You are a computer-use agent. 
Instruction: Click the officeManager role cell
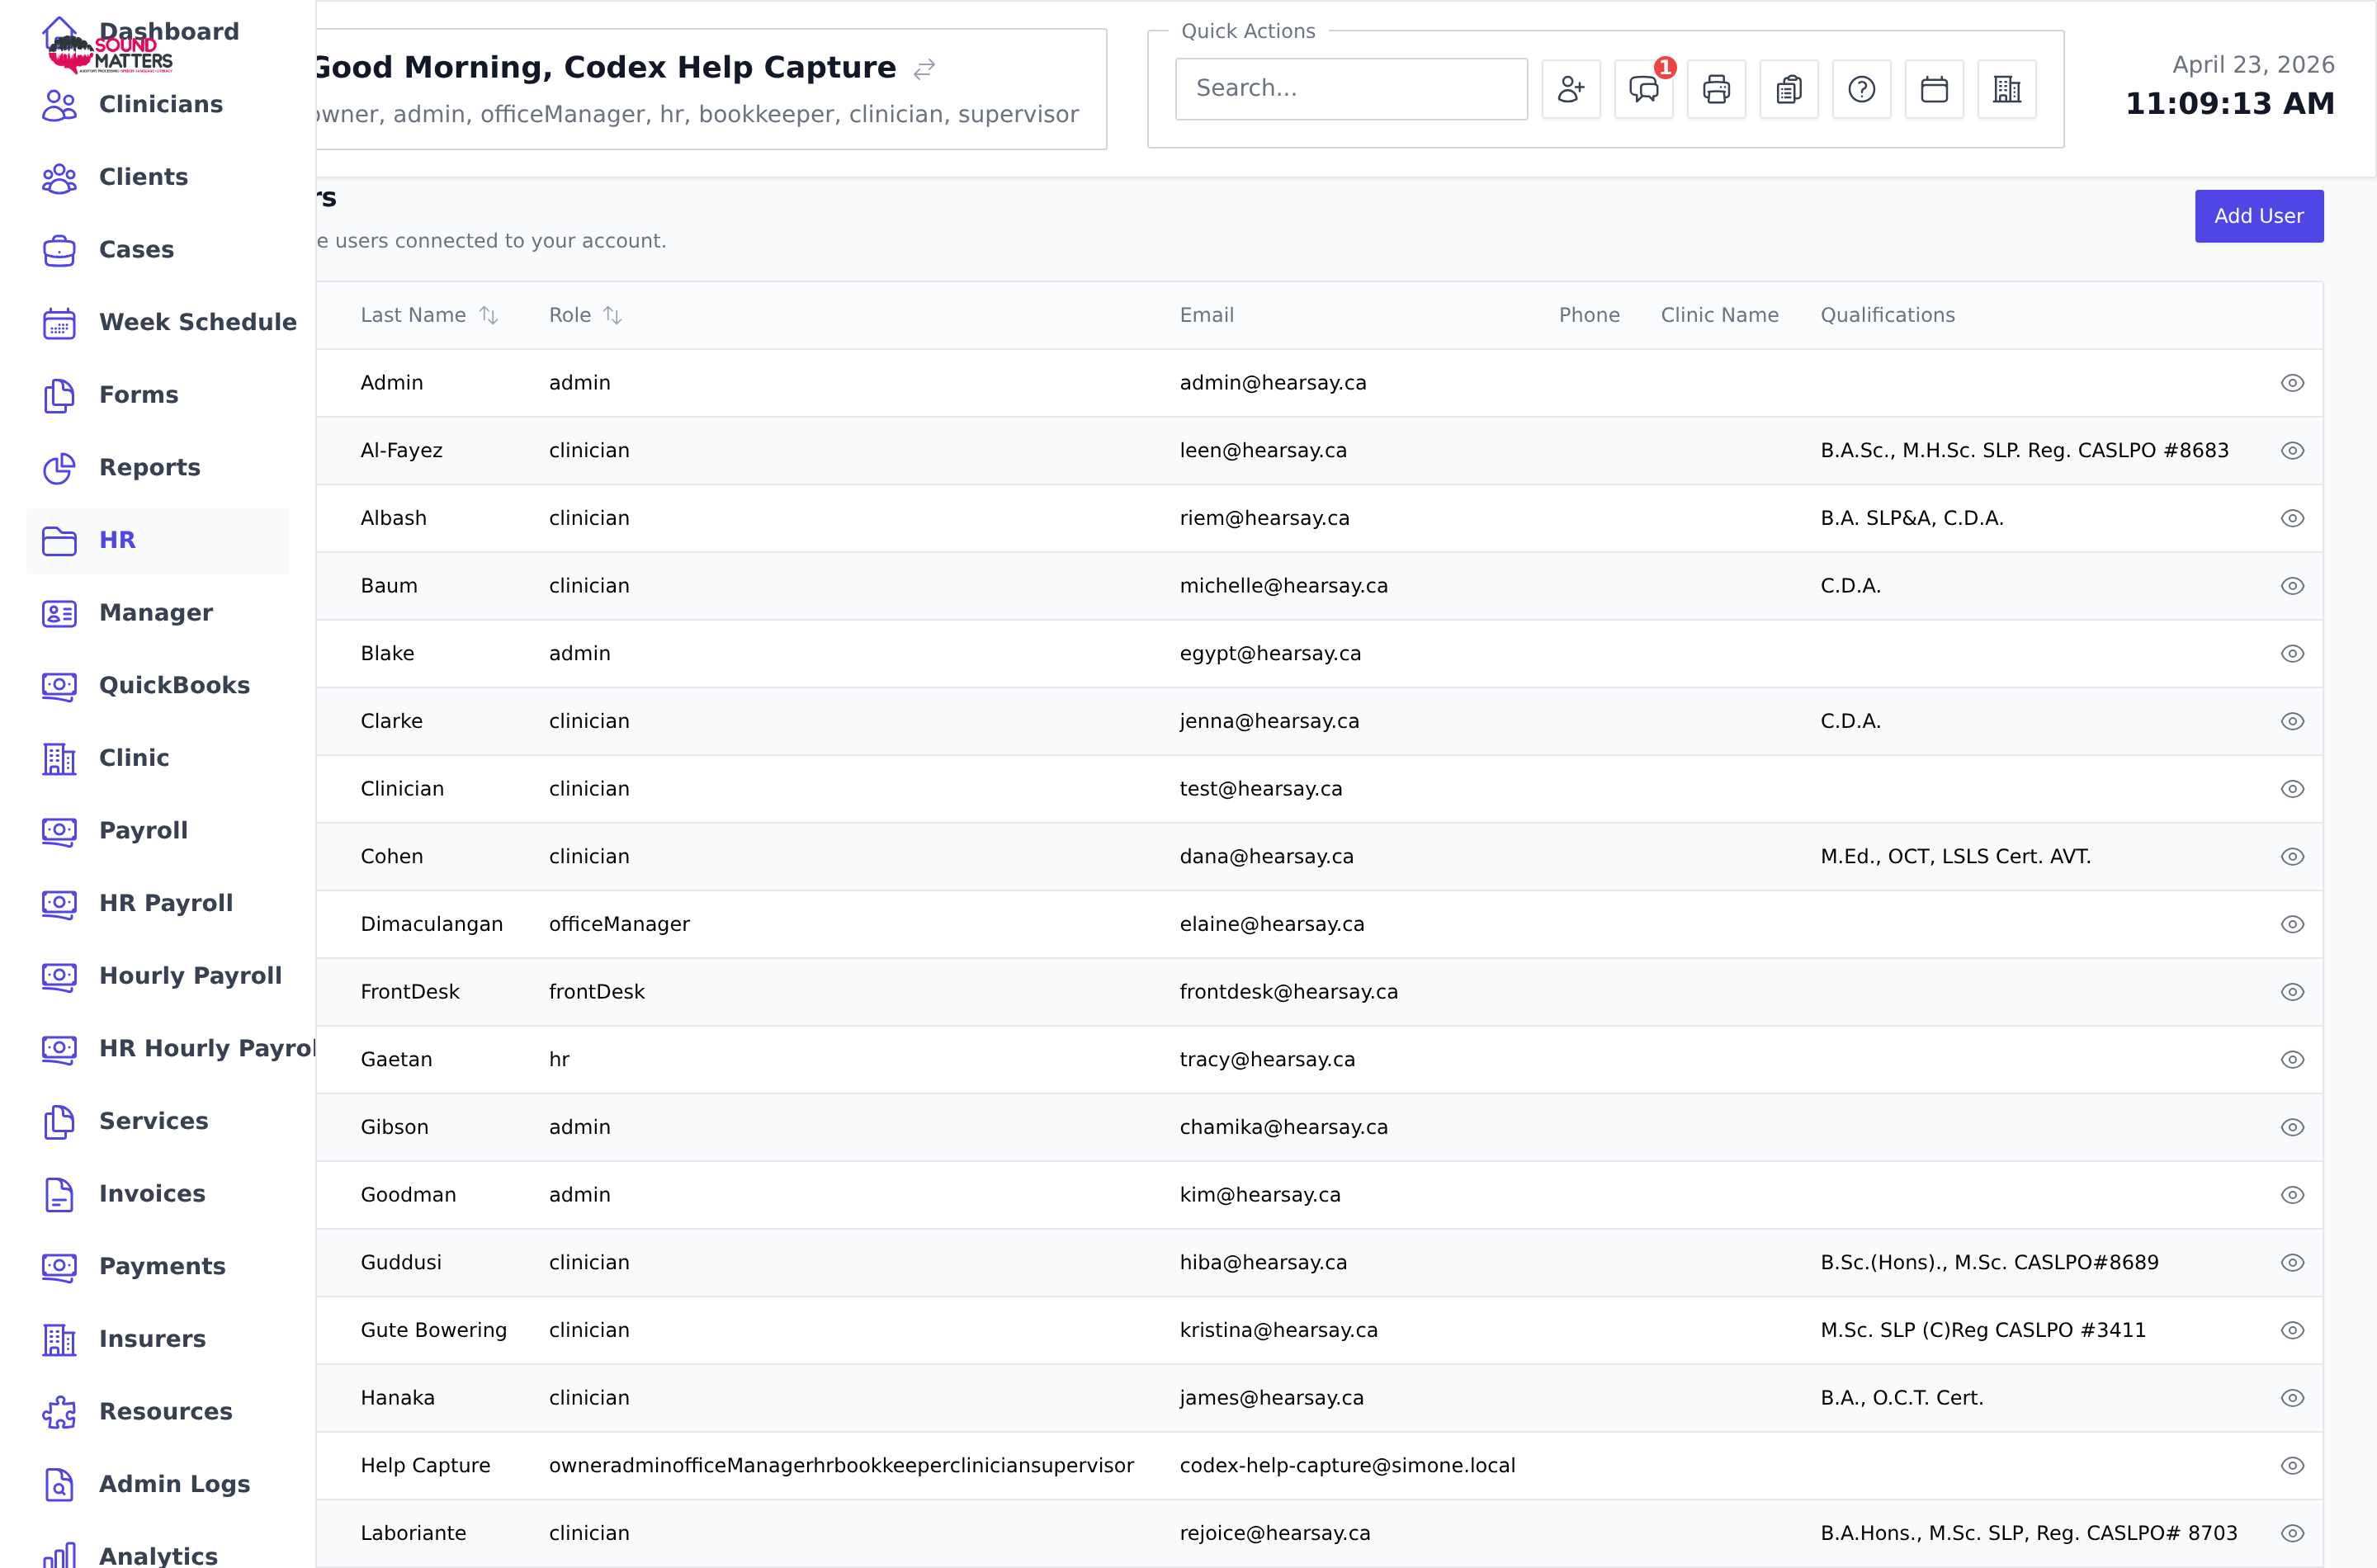point(619,925)
